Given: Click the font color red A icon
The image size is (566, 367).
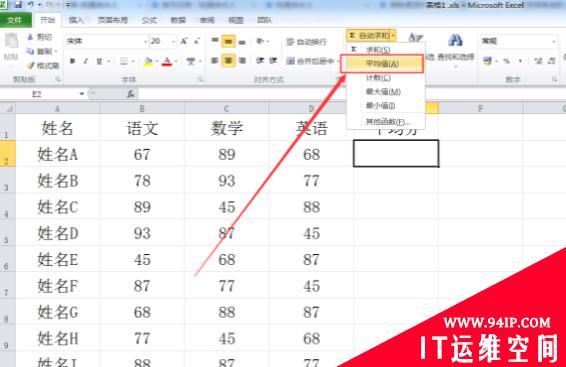Looking at the screenshot, I should pyautogui.click(x=167, y=61).
